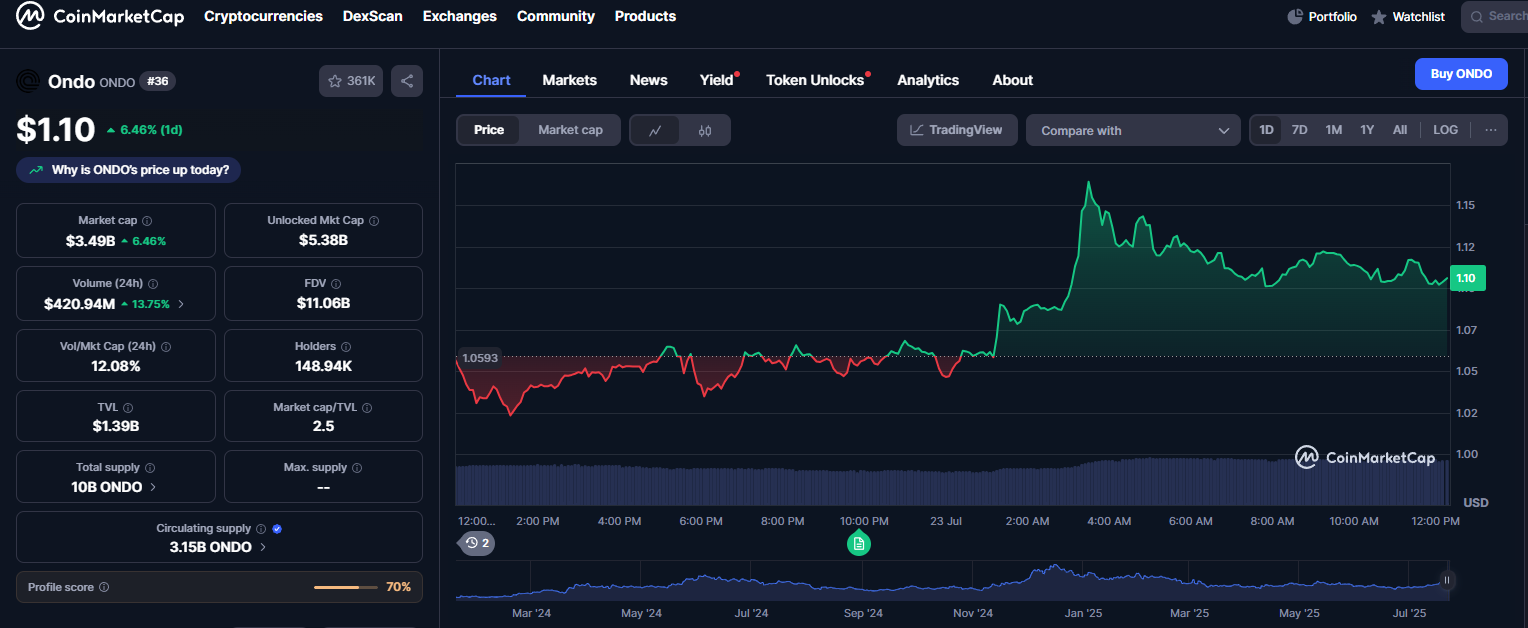Click the current price 1.10 axis tag
The height and width of the screenshot is (628, 1528).
click(1467, 279)
